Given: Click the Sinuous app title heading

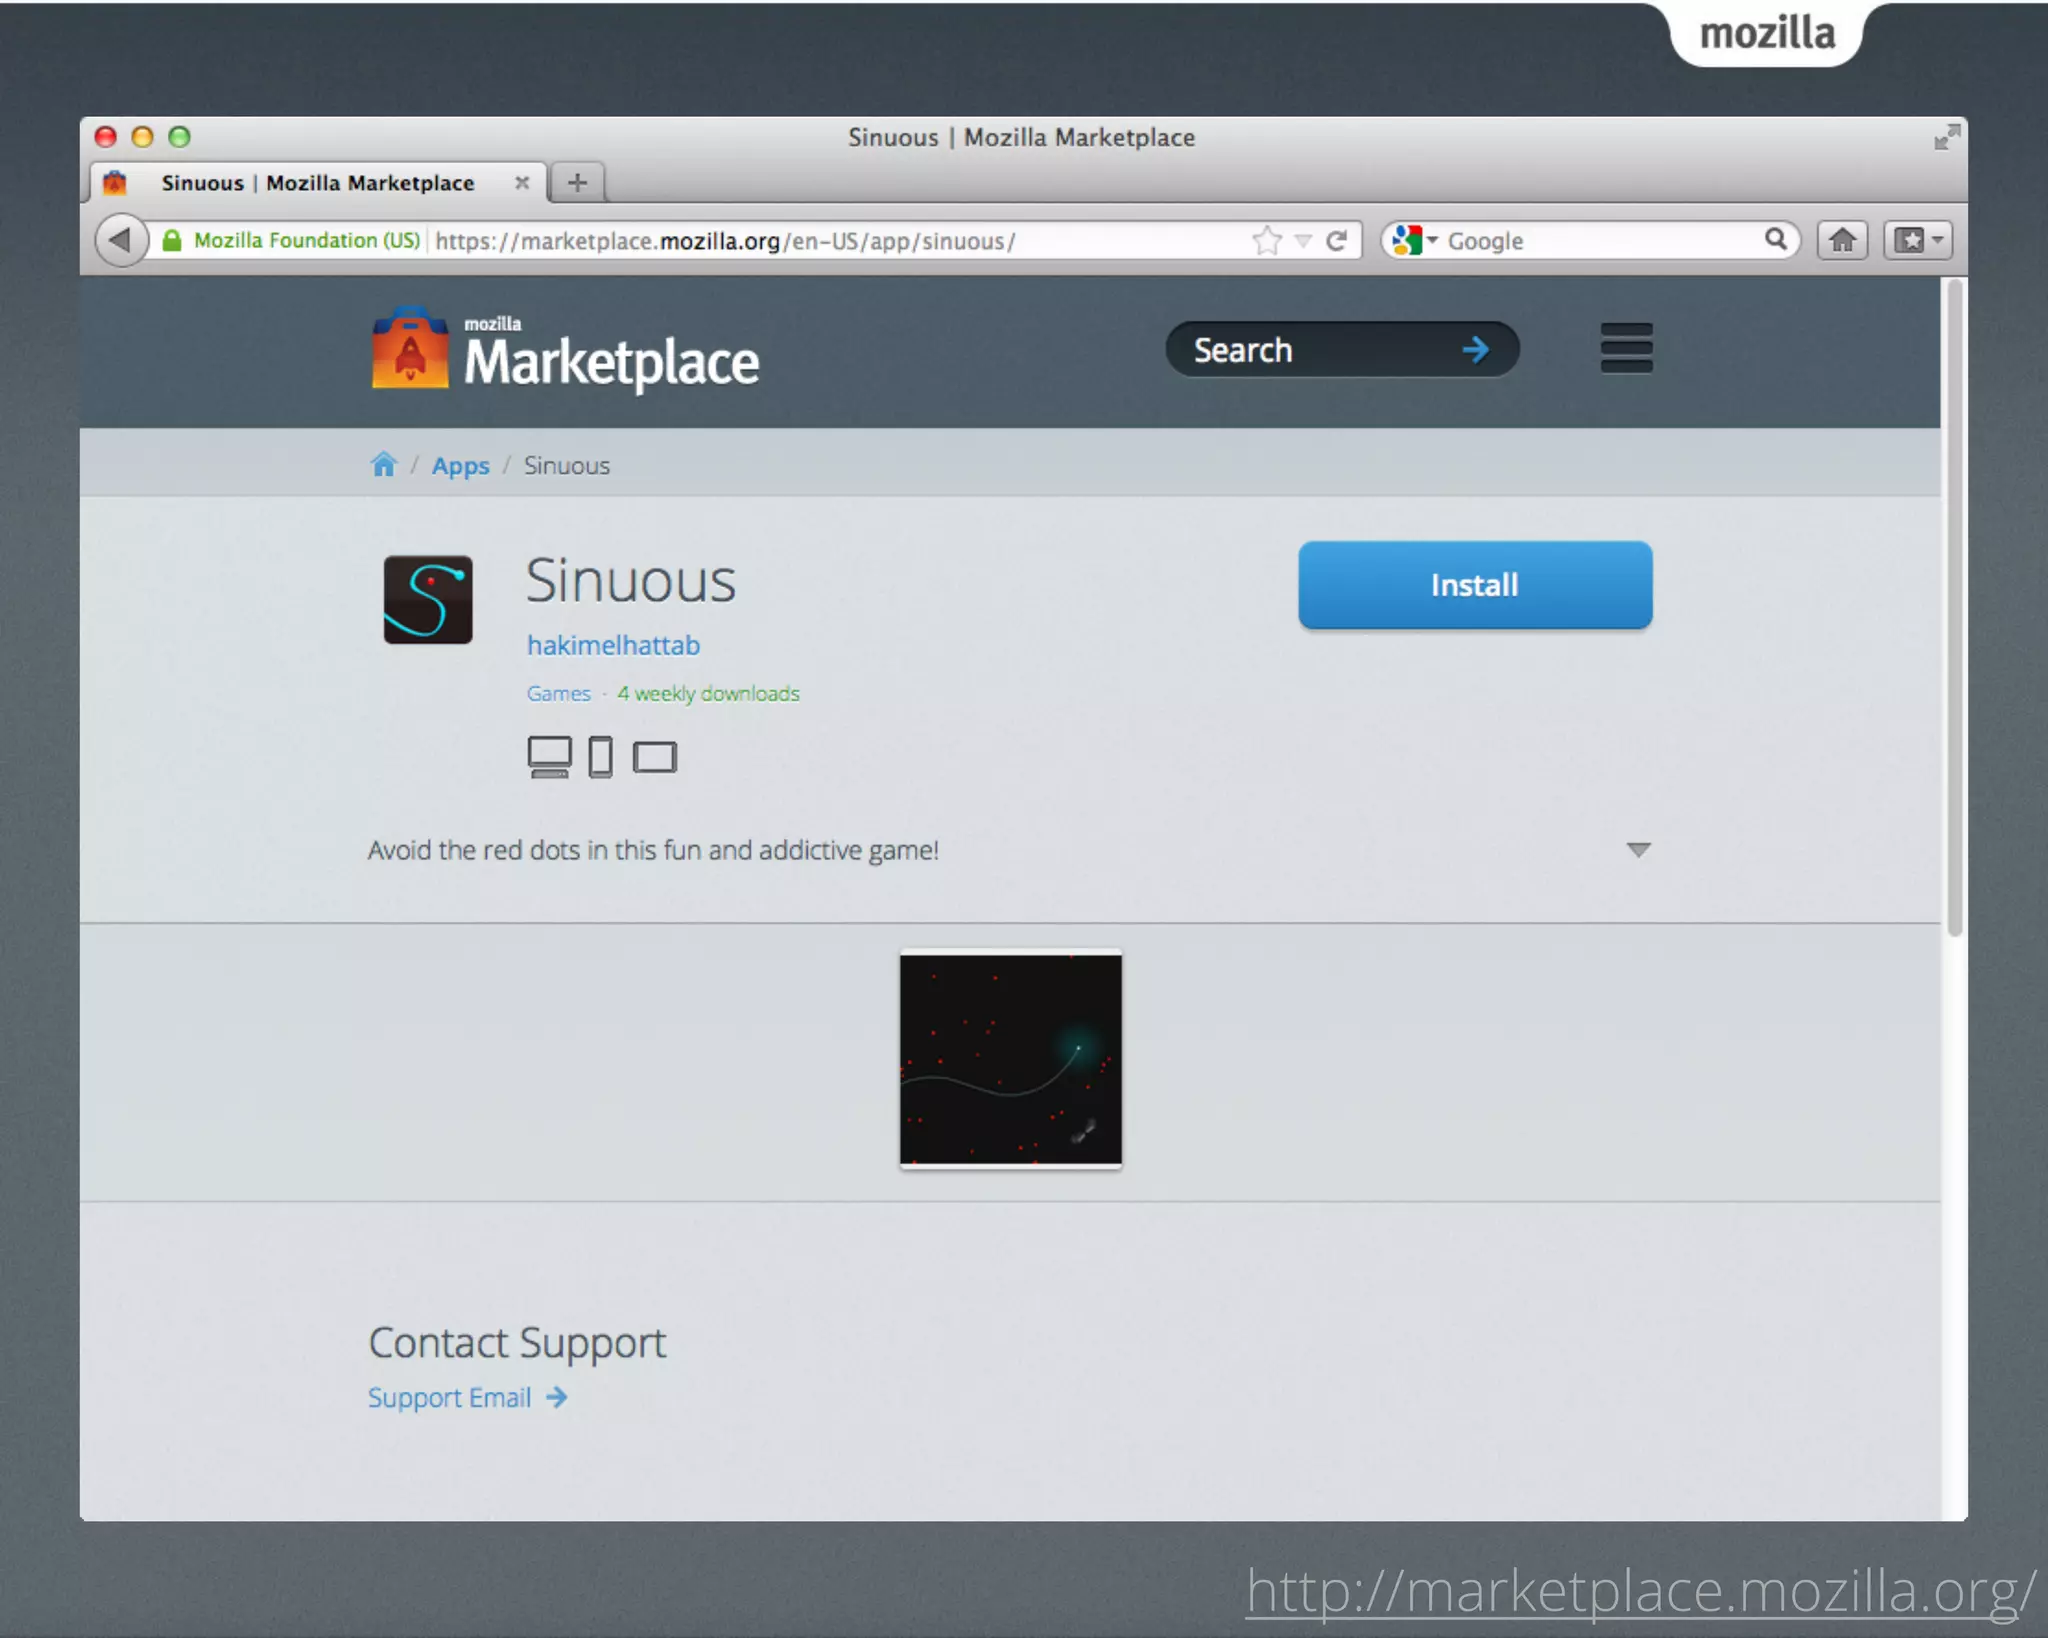Looking at the screenshot, I should pyautogui.click(x=631, y=580).
